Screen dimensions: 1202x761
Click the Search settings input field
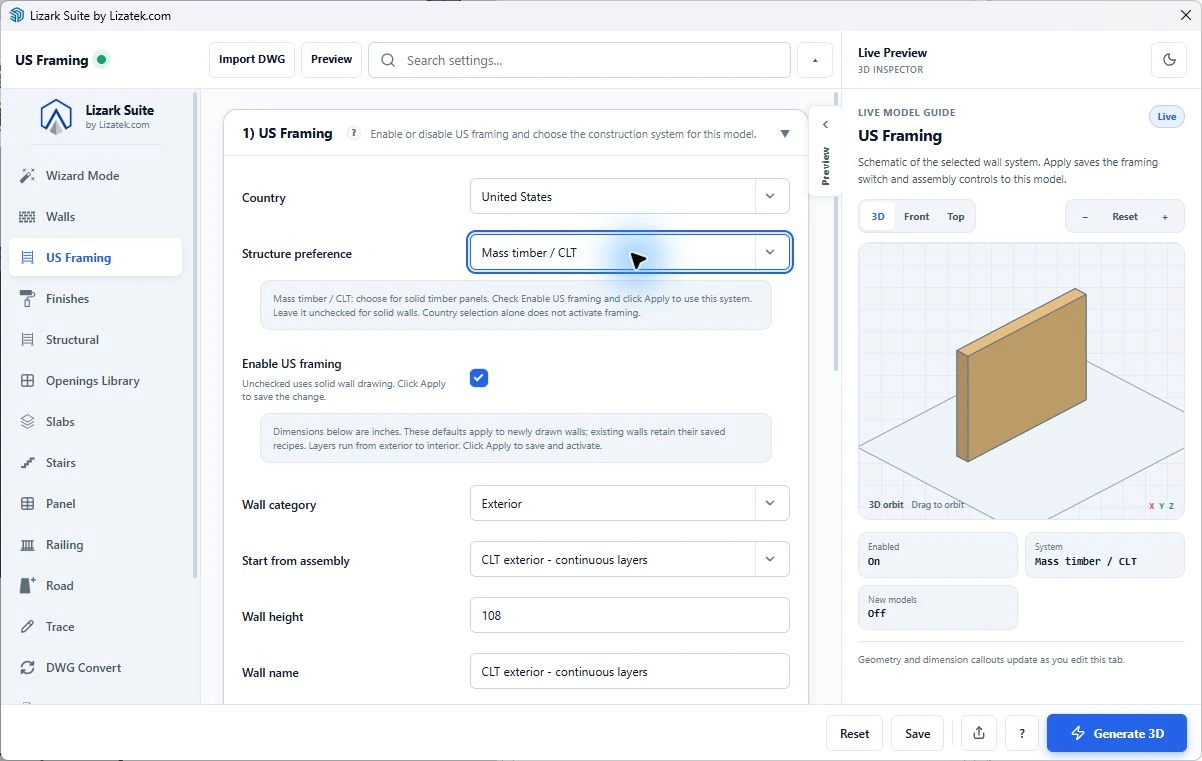coord(579,60)
